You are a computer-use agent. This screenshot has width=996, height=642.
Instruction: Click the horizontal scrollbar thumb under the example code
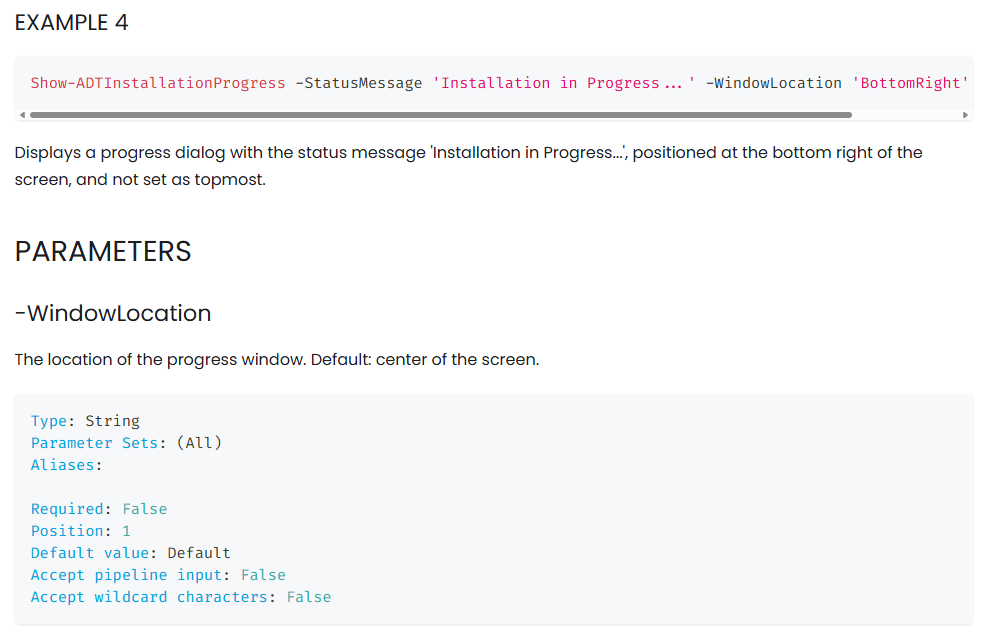click(441, 115)
